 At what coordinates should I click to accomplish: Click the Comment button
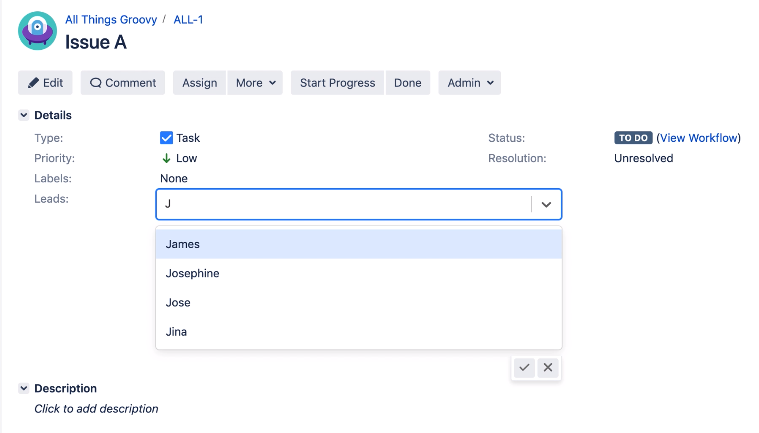click(123, 83)
